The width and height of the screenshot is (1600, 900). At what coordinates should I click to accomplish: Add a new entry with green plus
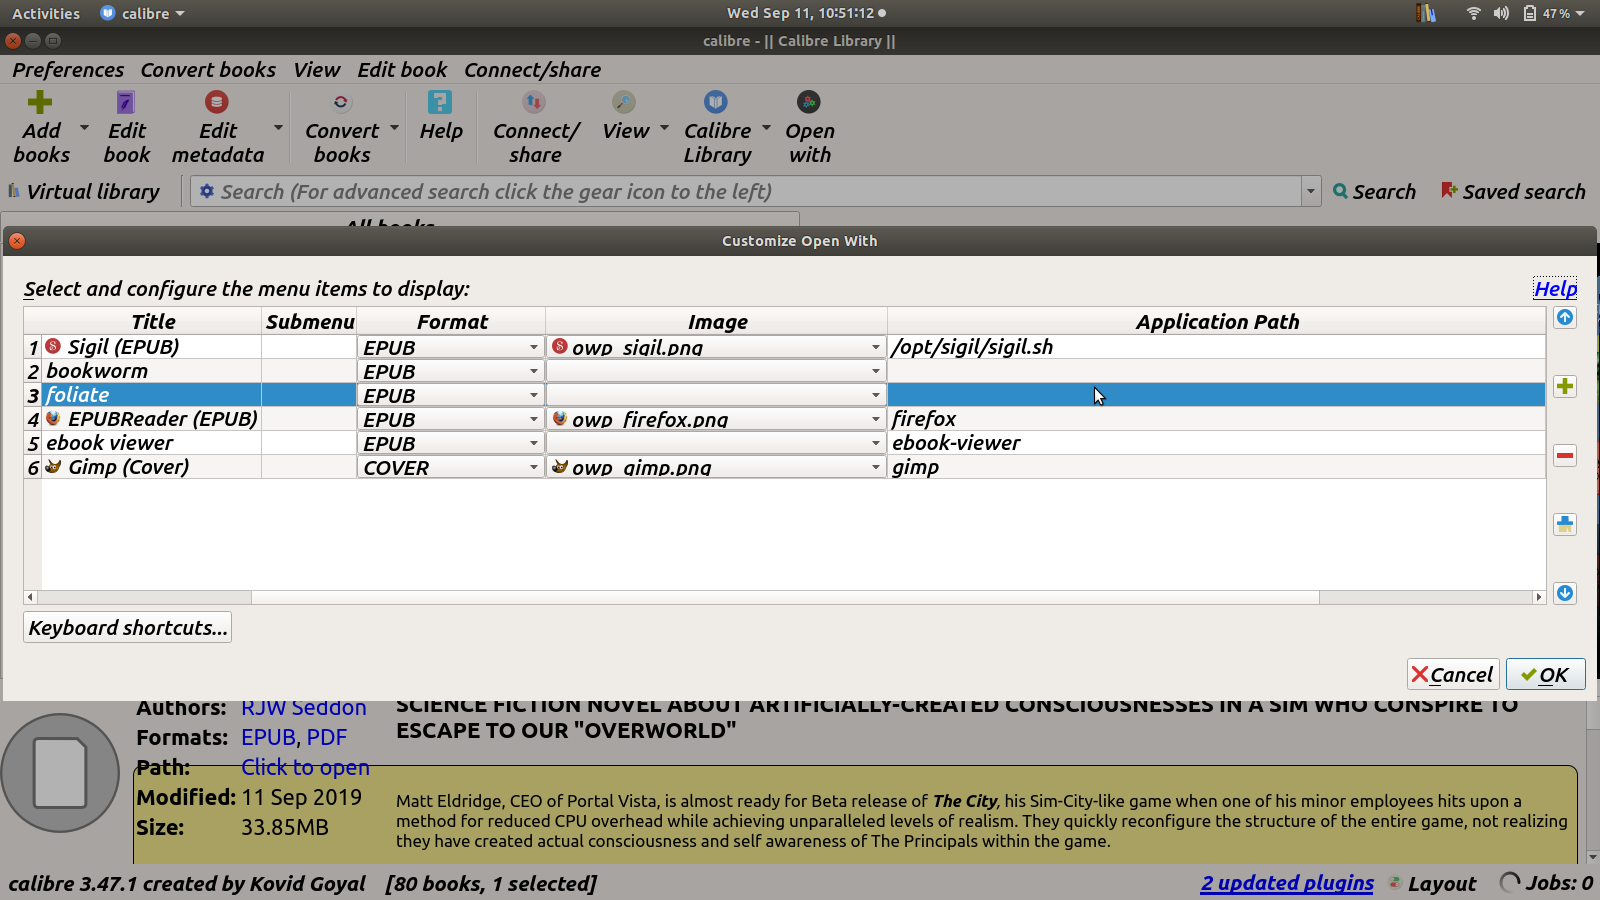[x=1565, y=386]
